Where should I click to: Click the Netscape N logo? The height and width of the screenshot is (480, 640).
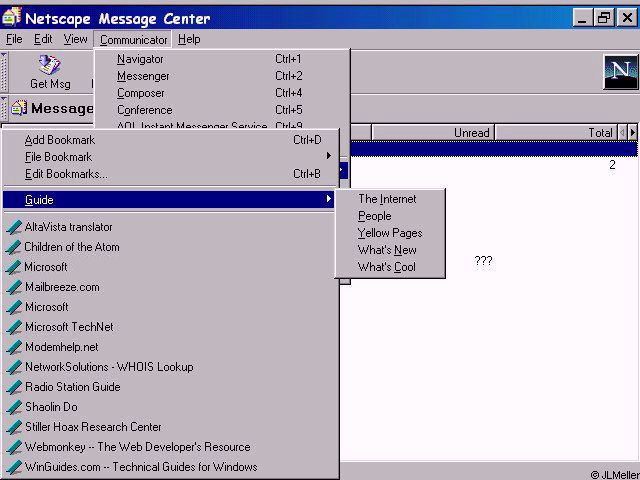click(620, 72)
